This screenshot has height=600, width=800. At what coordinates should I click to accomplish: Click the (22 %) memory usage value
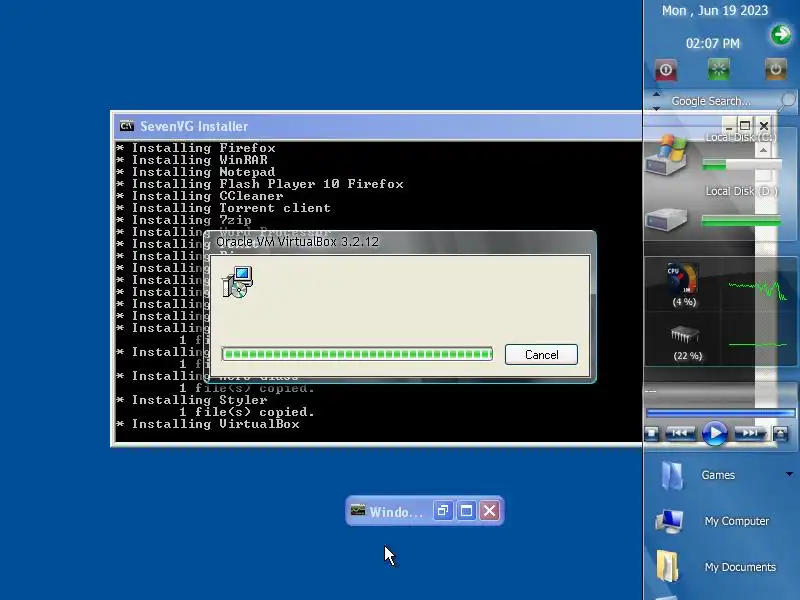688,356
